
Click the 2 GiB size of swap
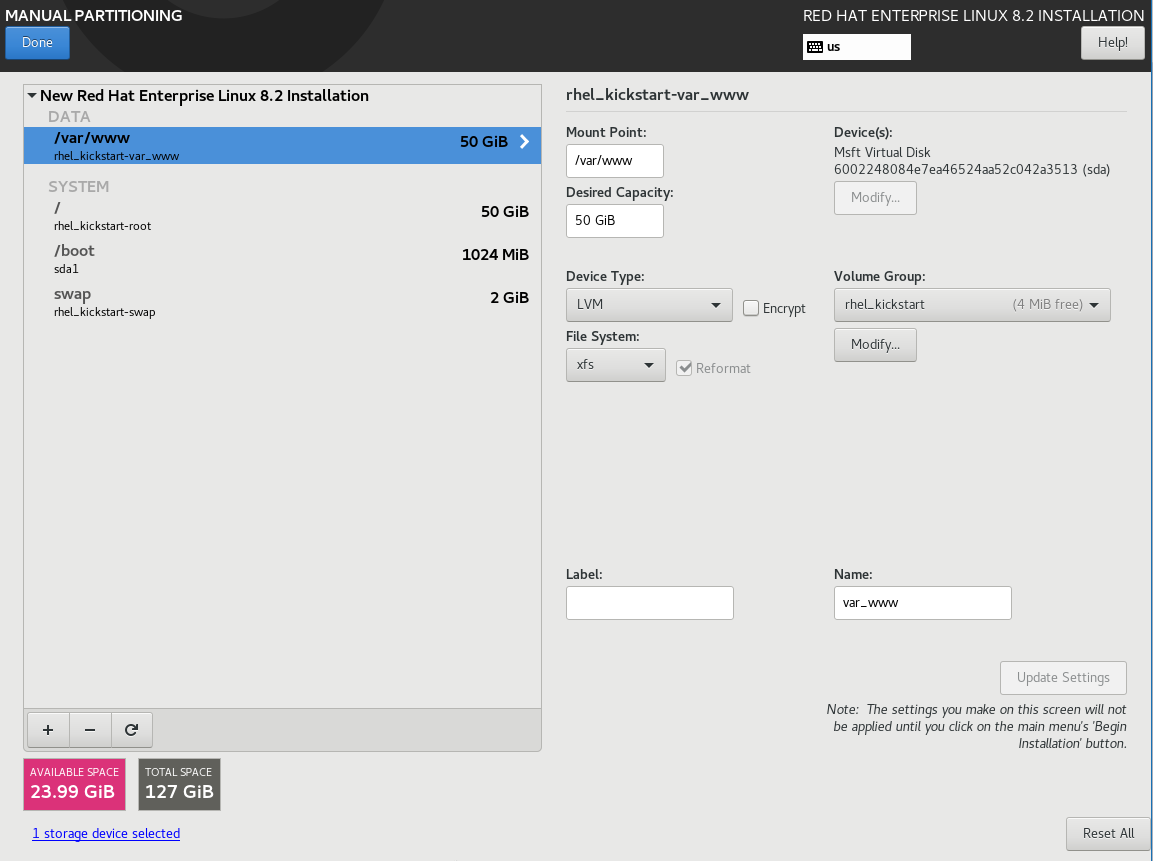[x=510, y=298]
